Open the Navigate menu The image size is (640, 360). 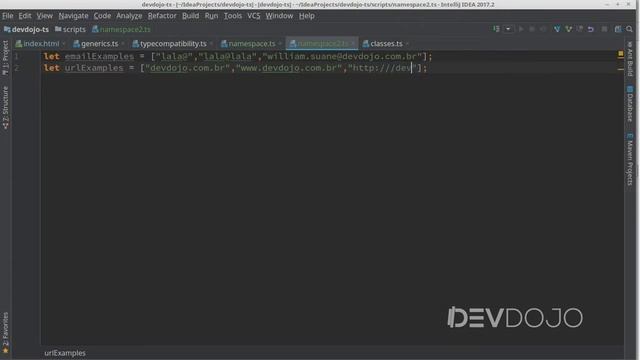point(73,16)
